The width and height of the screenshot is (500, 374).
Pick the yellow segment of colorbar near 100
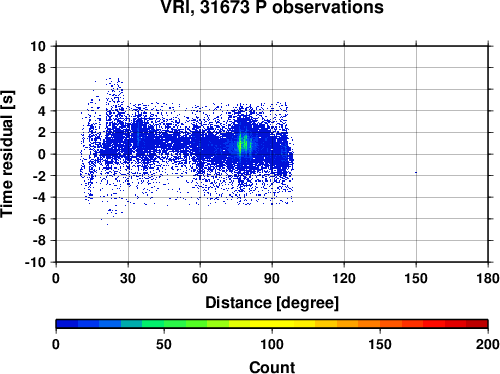272,324
